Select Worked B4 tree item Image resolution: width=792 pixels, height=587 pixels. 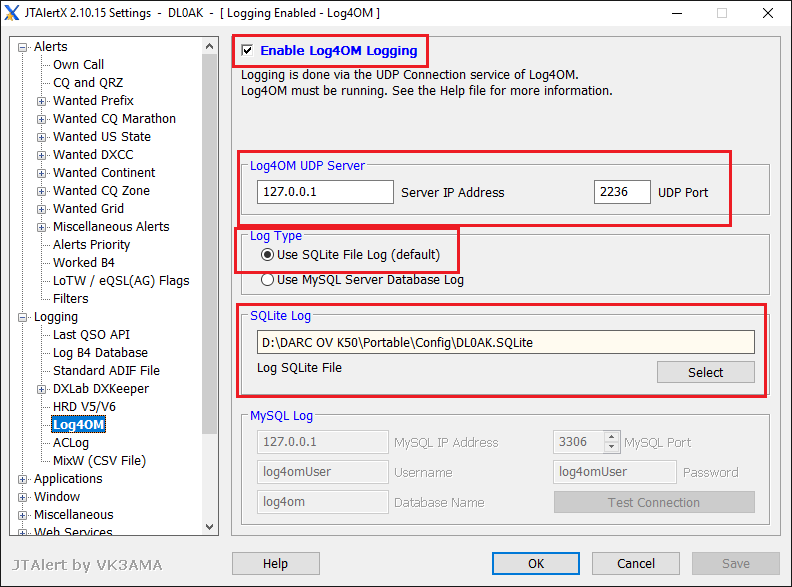tap(84, 263)
